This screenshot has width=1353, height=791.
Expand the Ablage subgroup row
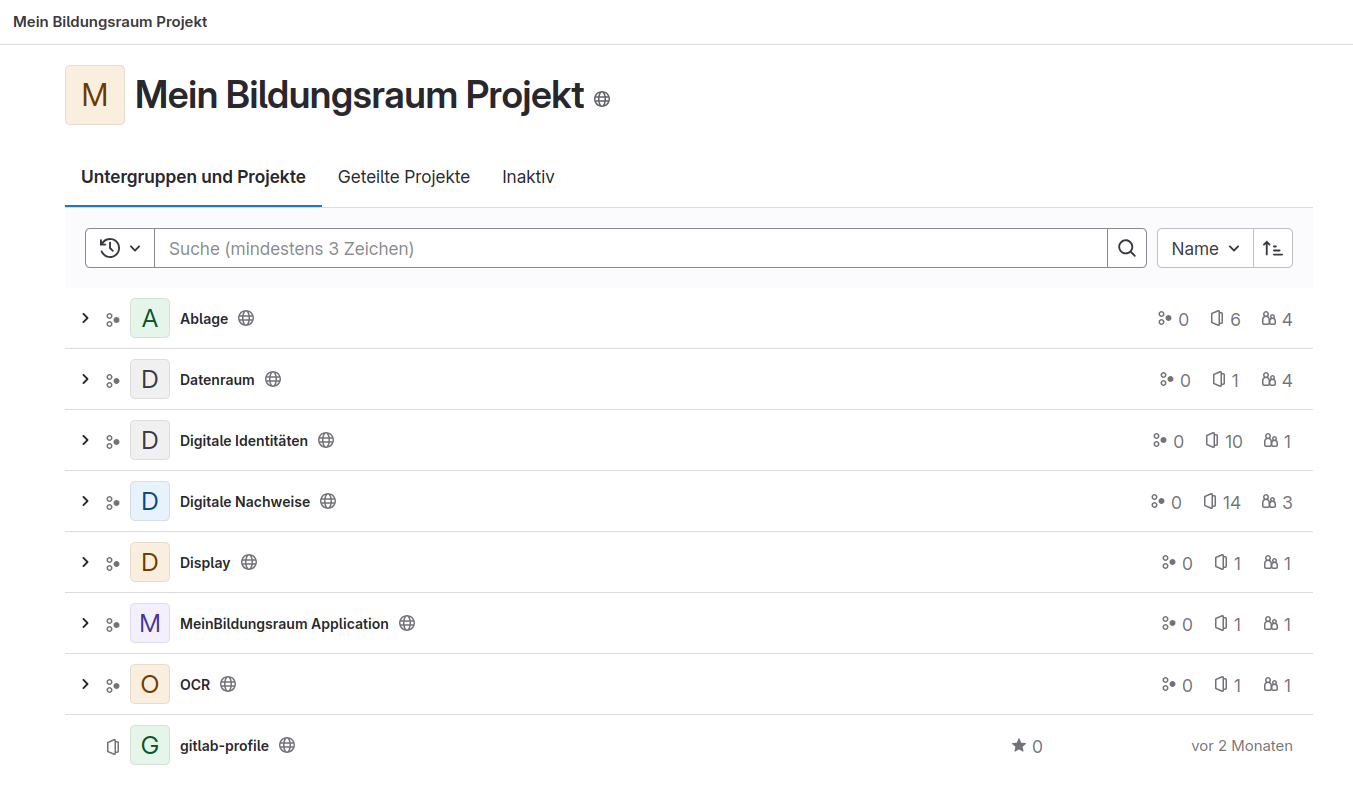(x=85, y=319)
